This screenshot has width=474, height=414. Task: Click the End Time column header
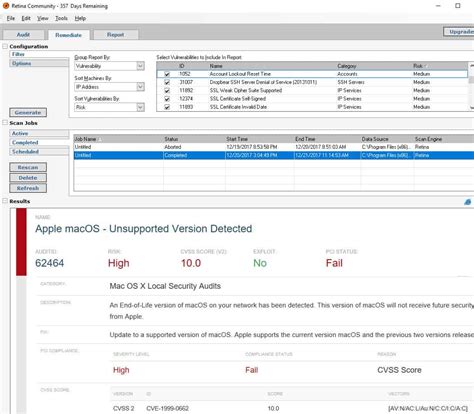[x=327, y=139]
